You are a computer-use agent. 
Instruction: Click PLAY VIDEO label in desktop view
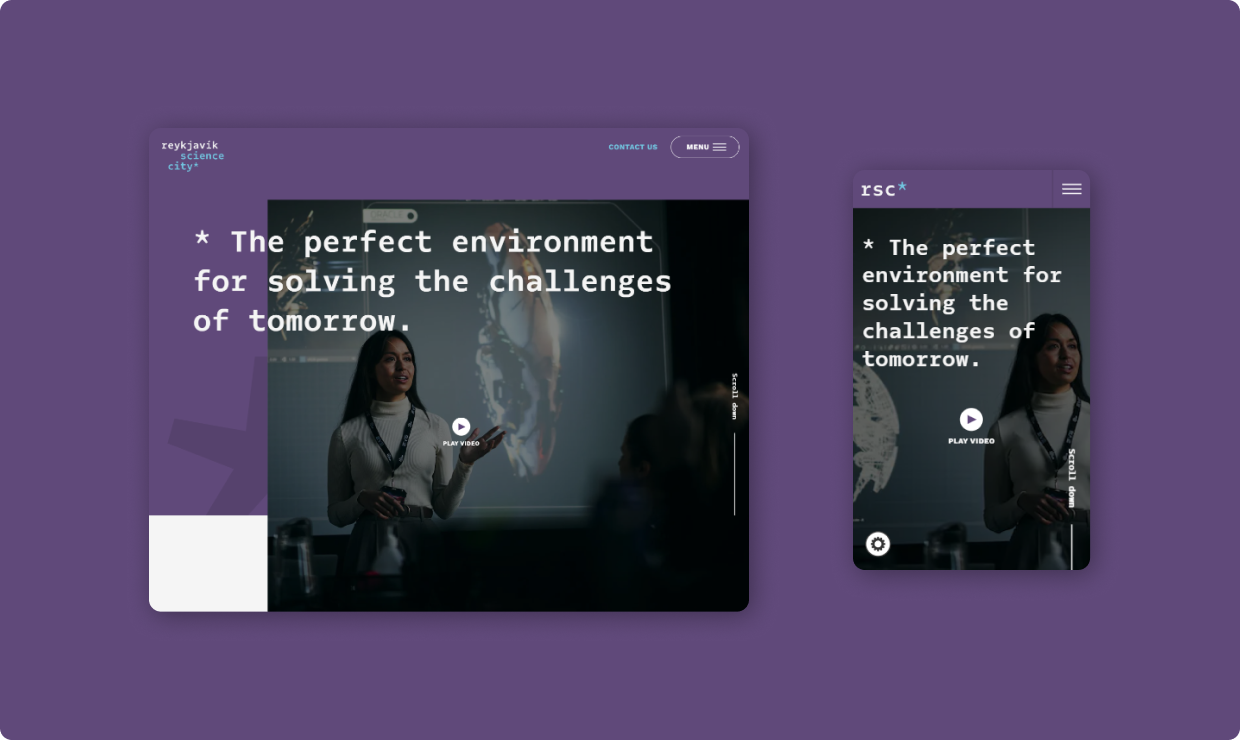pos(461,443)
